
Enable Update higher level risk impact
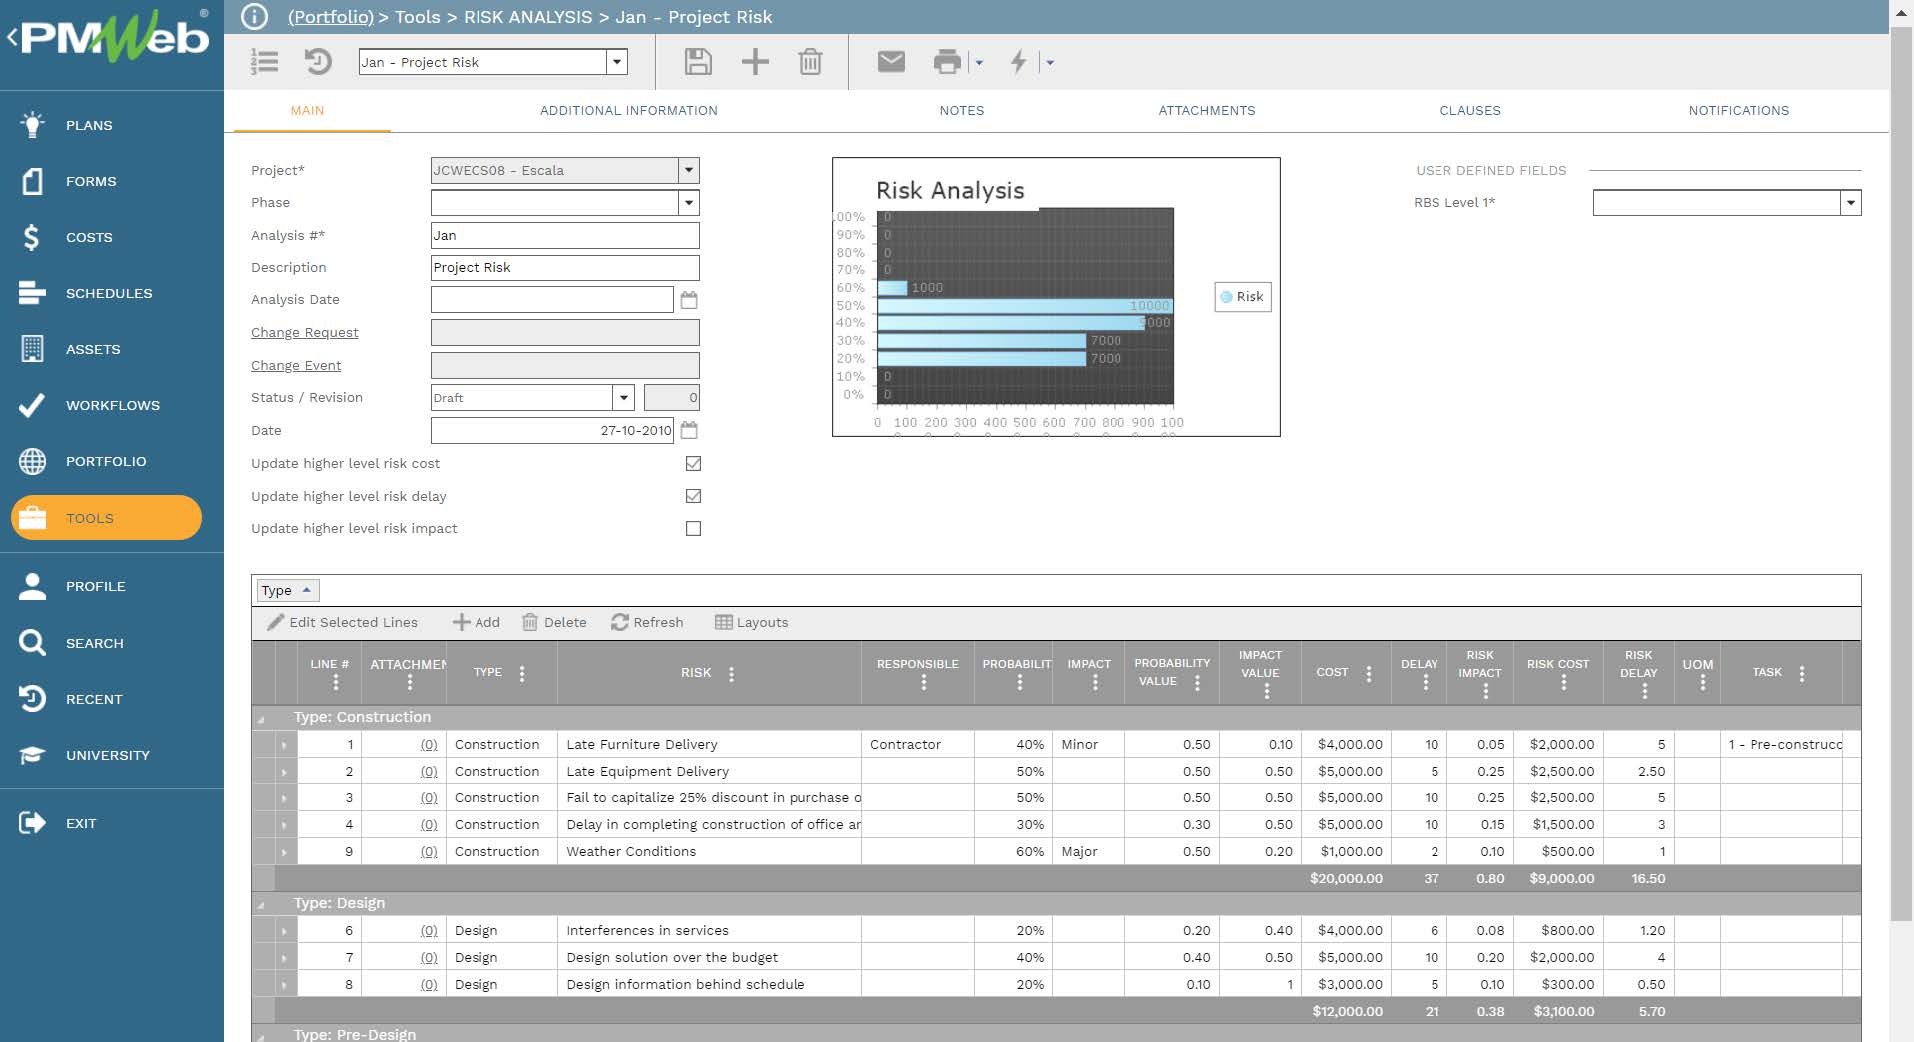pyautogui.click(x=694, y=528)
